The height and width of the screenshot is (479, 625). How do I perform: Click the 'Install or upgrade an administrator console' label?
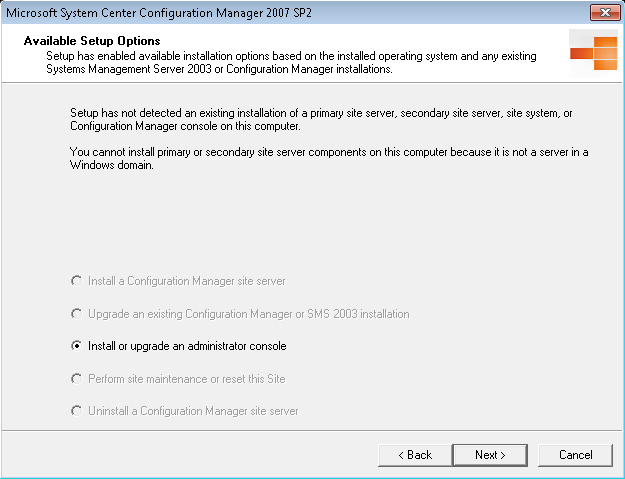187,346
